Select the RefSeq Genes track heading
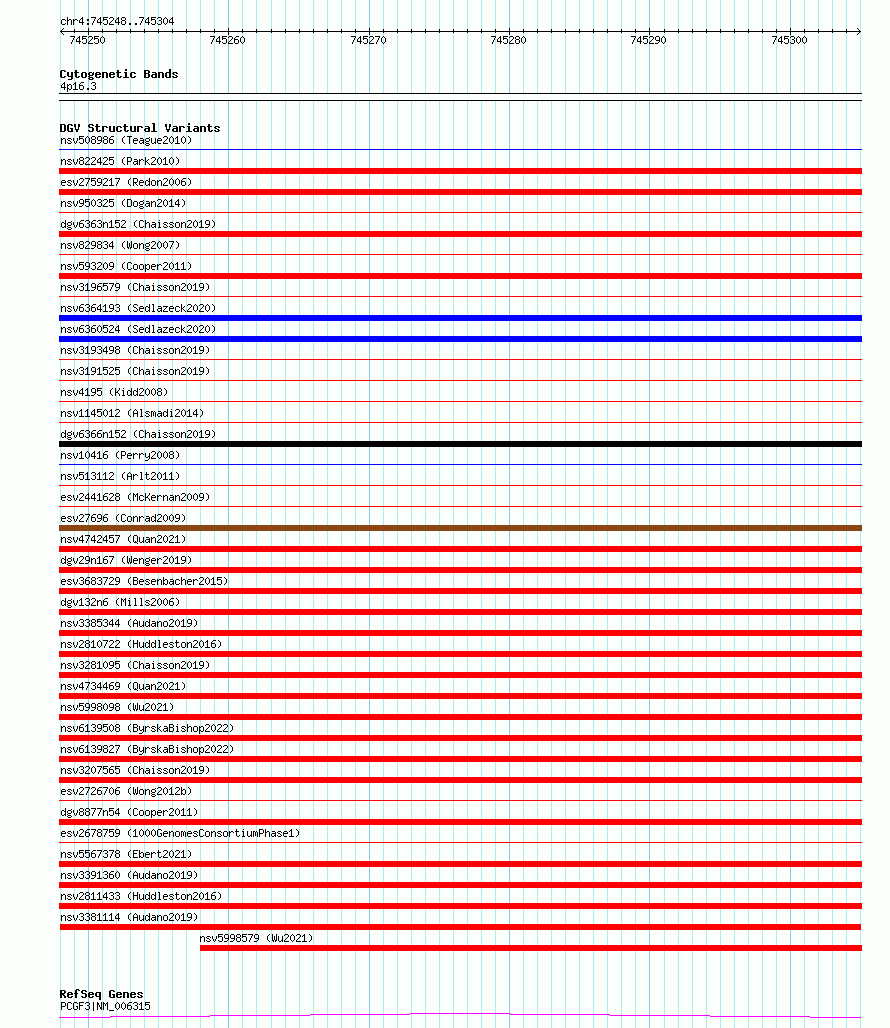The height and width of the screenshot is (1028, 890). 102,994
